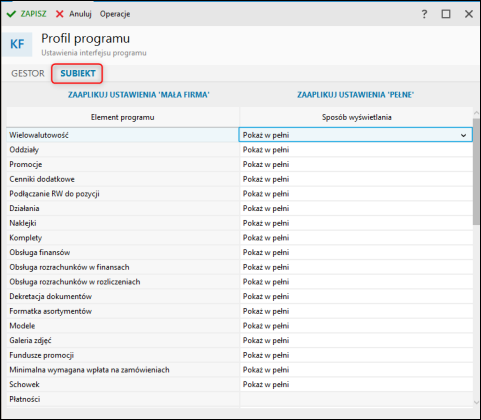Select the Płatności row label
The image size is (481, 420).
pyautogui.click(x=25, y=399)
